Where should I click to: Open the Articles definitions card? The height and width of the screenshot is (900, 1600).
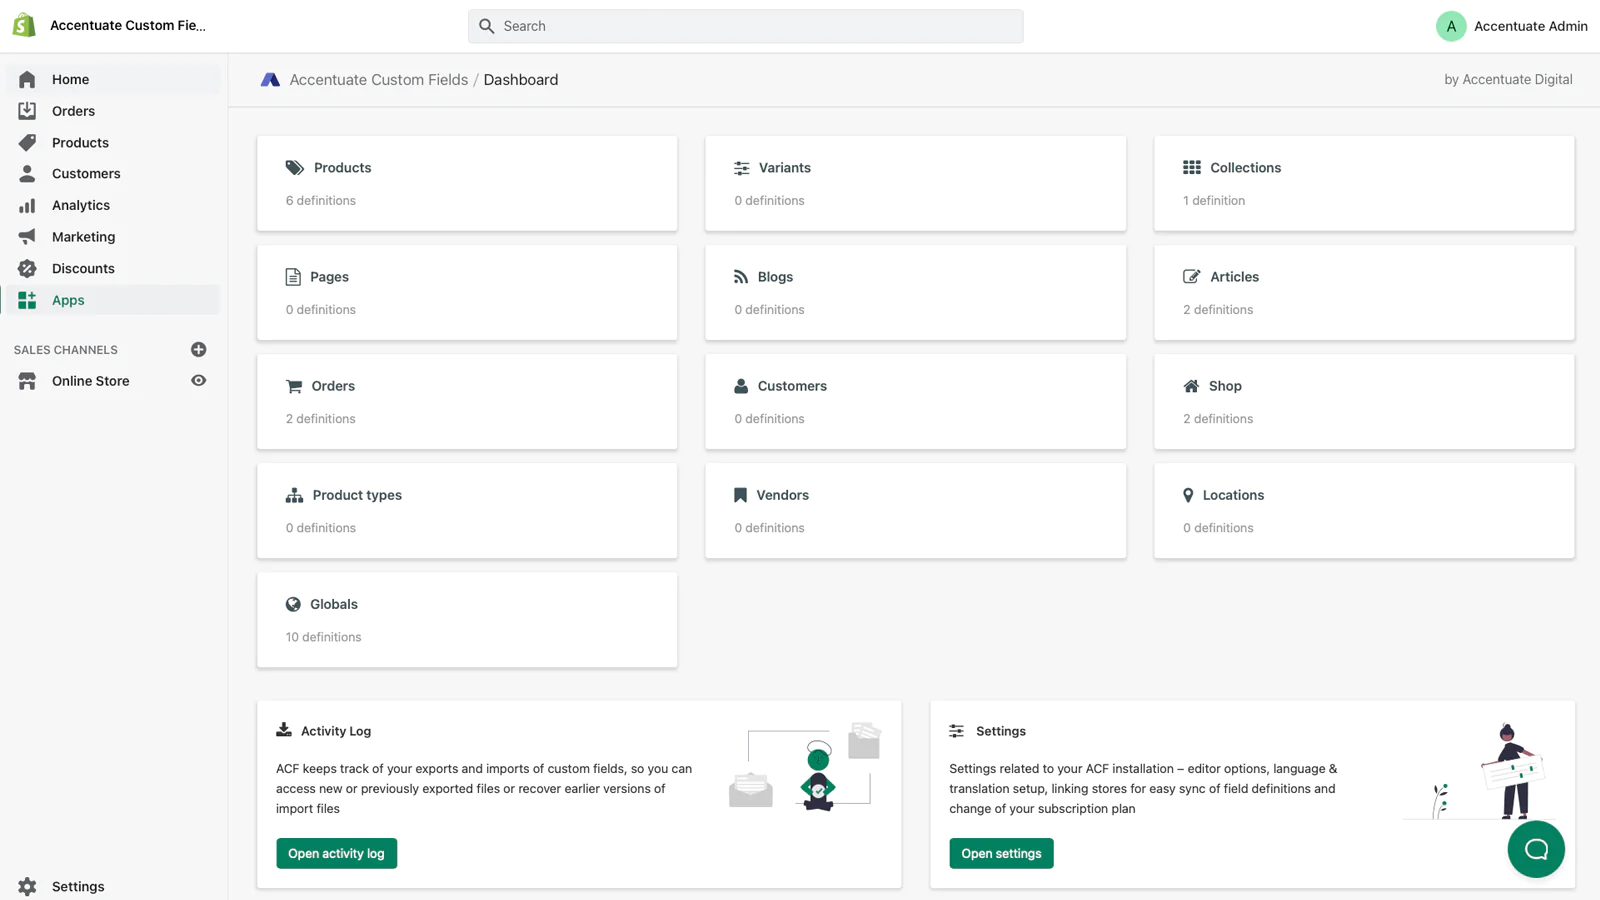click(1363, 292)
